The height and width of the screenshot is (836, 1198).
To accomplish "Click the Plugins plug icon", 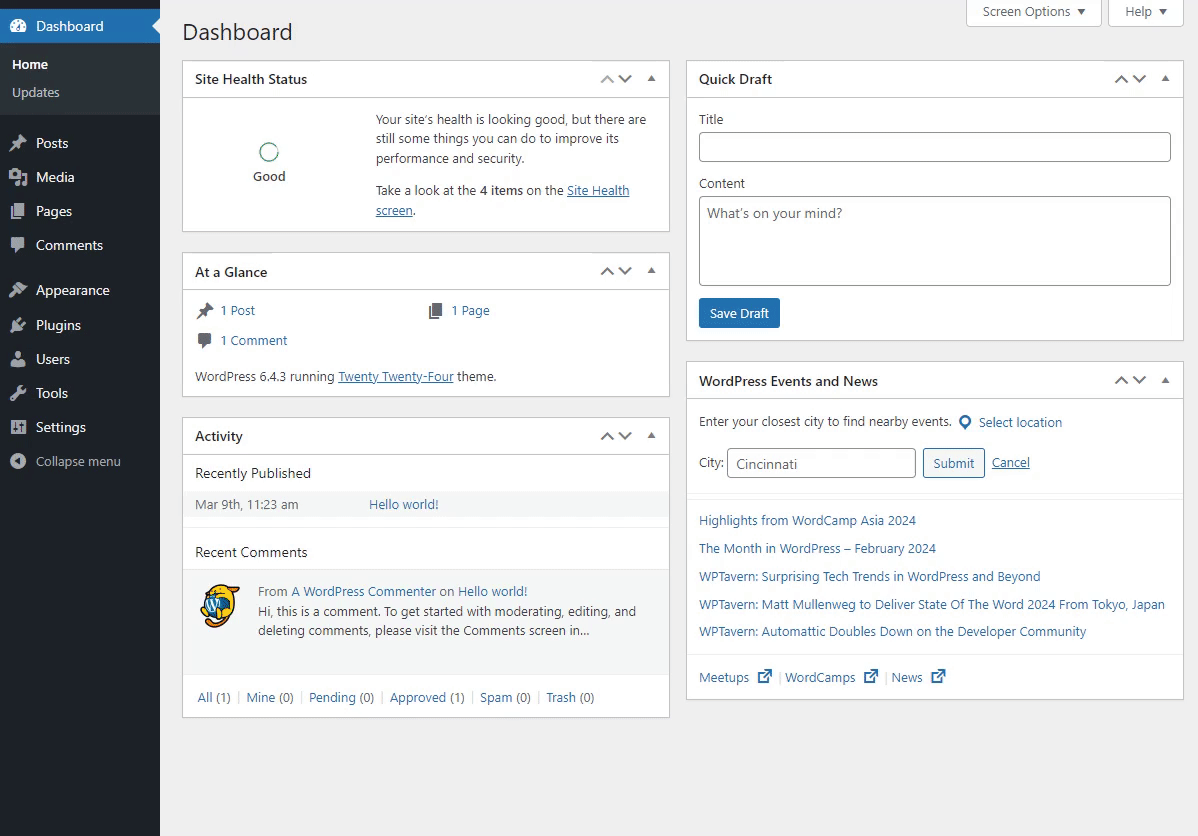I will click(18, 325).
